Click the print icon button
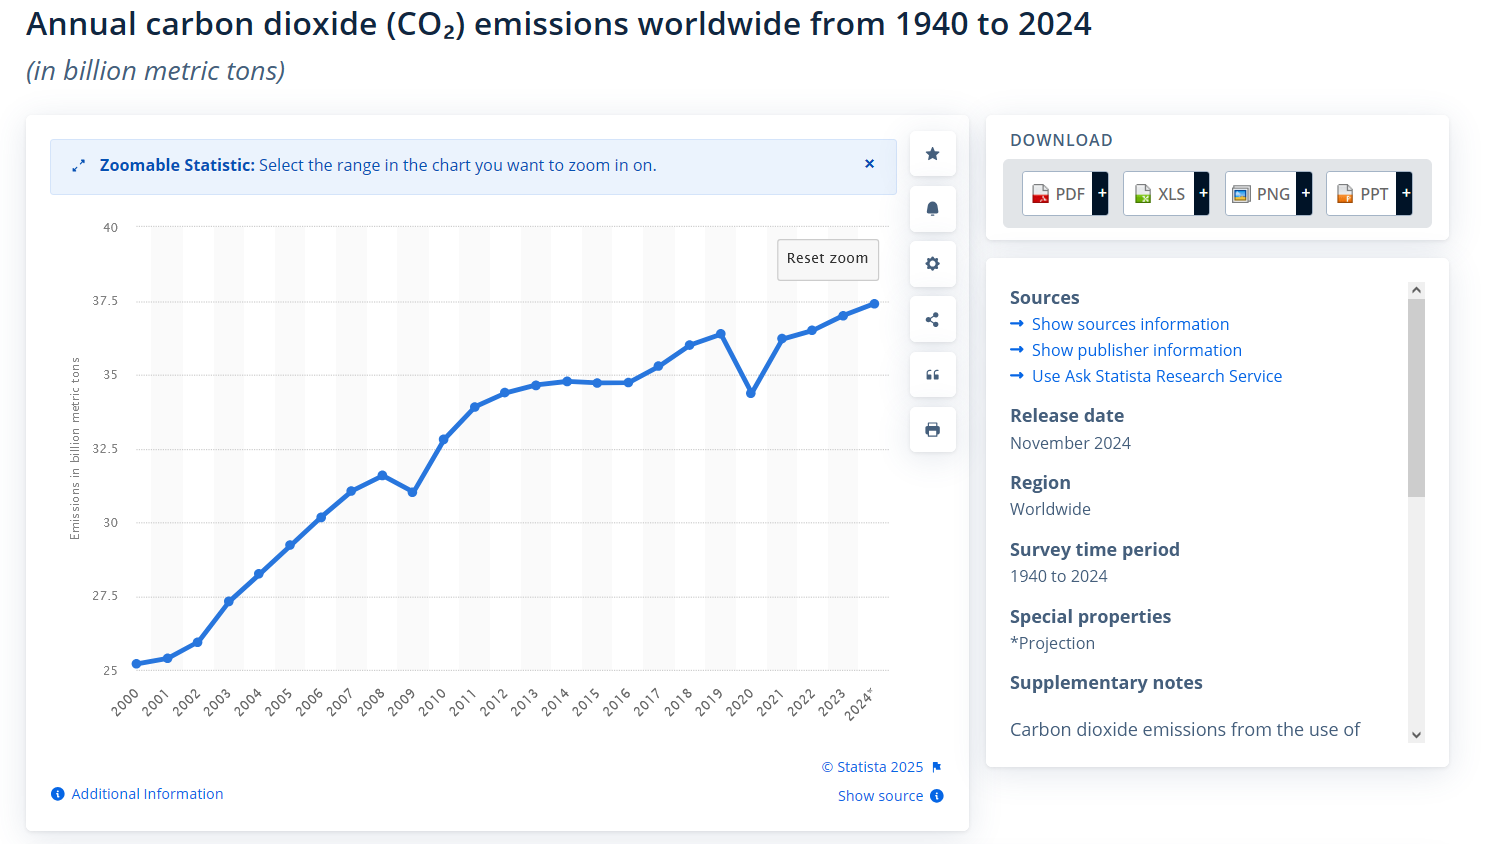This screenshot has width=1491, height=844. click(932, 430)
